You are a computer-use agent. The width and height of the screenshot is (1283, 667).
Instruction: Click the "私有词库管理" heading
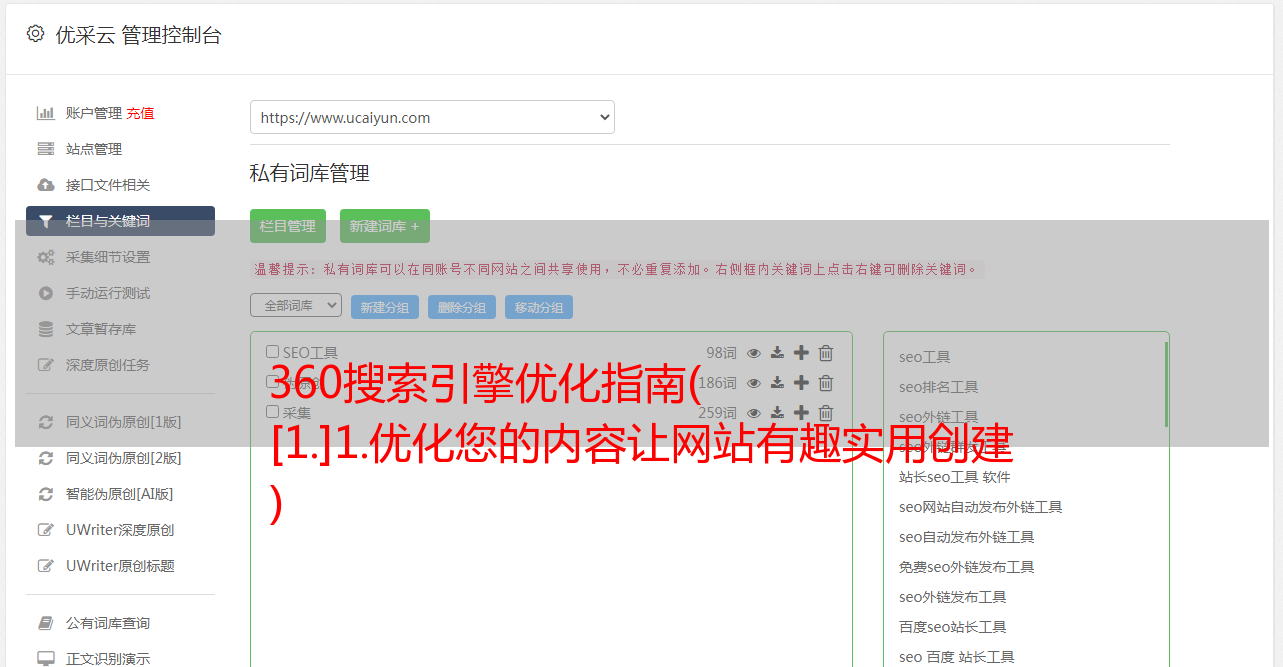pos(310,173)
